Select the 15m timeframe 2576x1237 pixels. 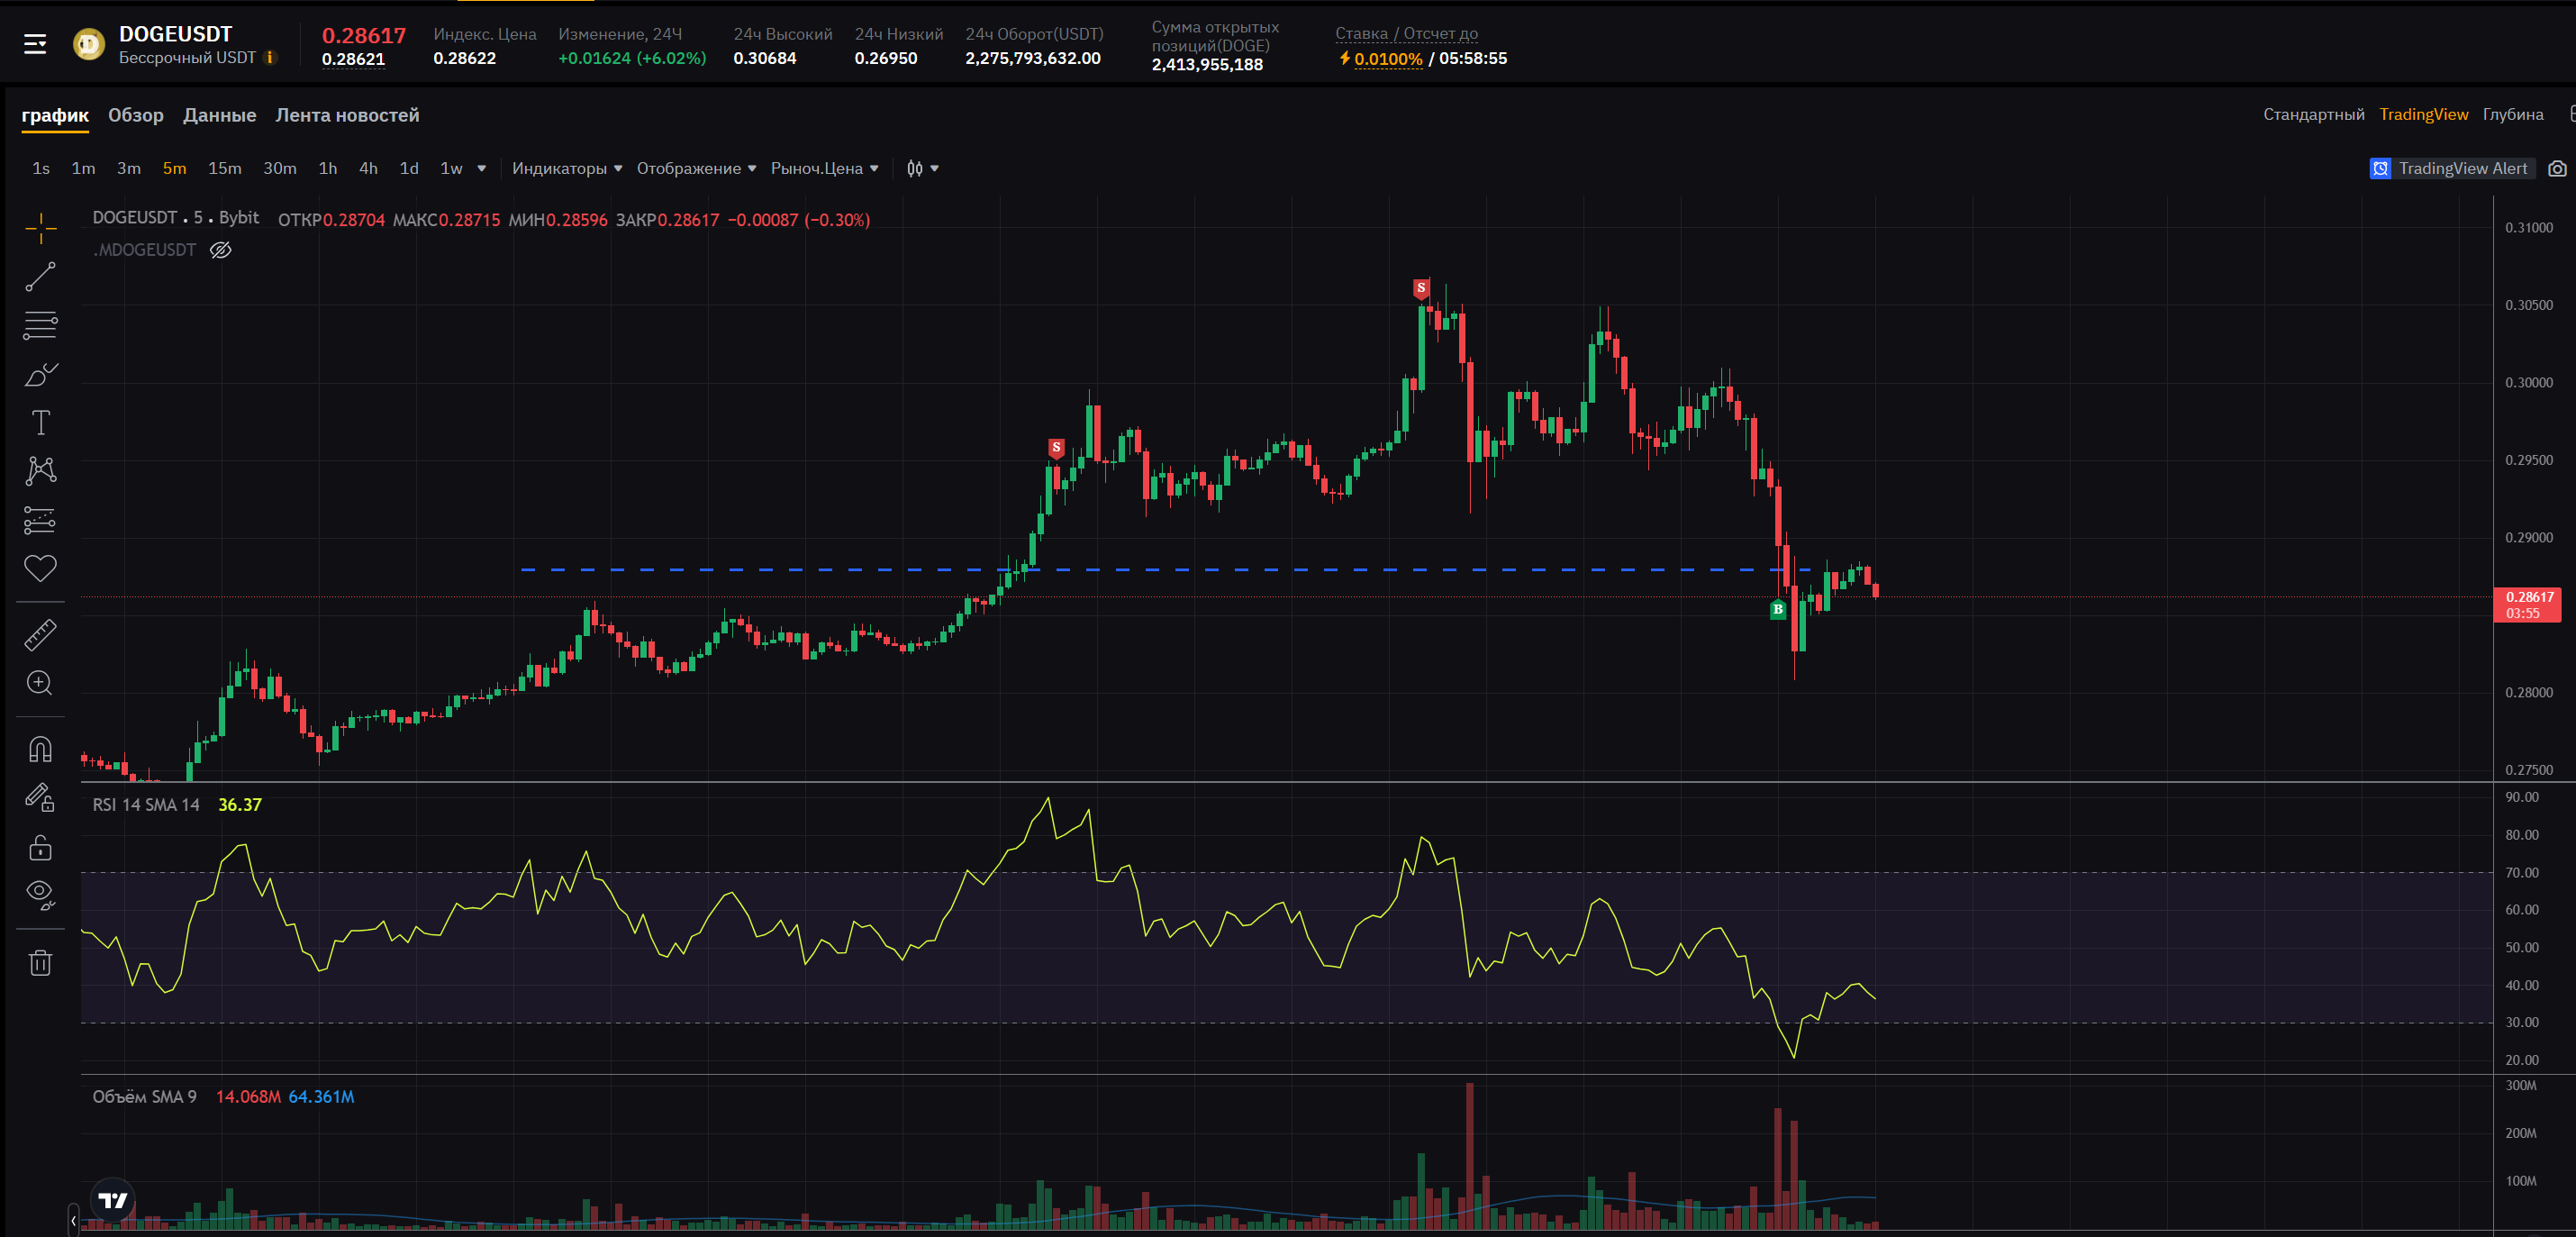click(224, 168)
